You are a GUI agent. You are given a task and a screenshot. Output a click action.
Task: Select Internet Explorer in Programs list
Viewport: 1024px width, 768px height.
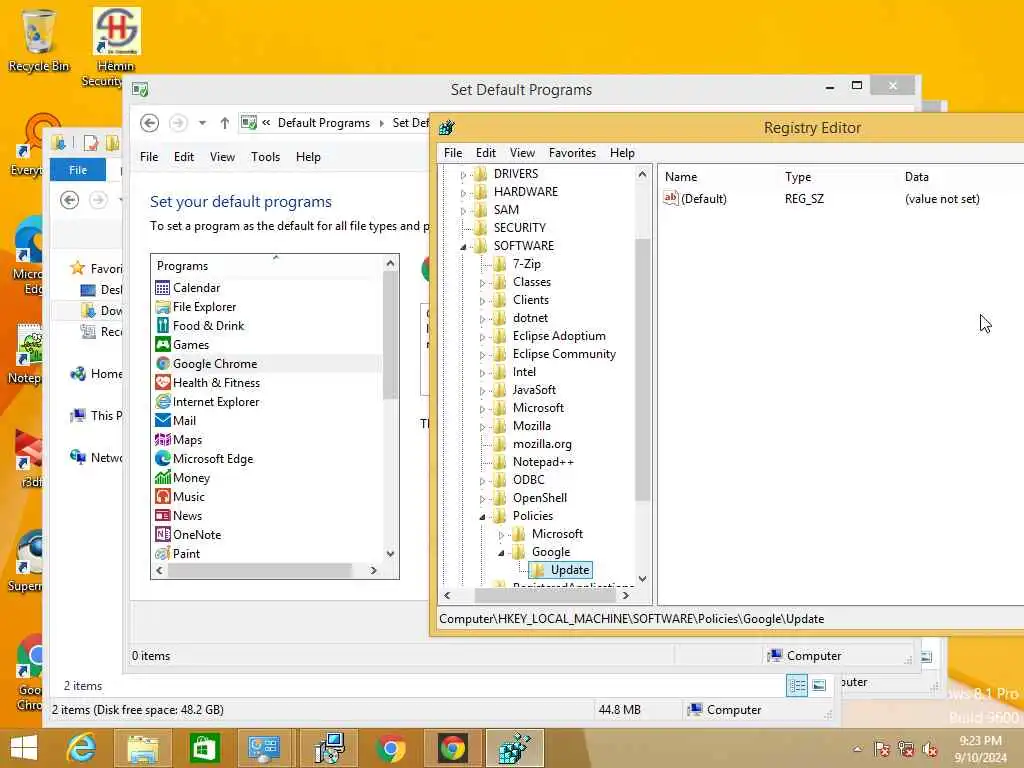pos(216,402)
